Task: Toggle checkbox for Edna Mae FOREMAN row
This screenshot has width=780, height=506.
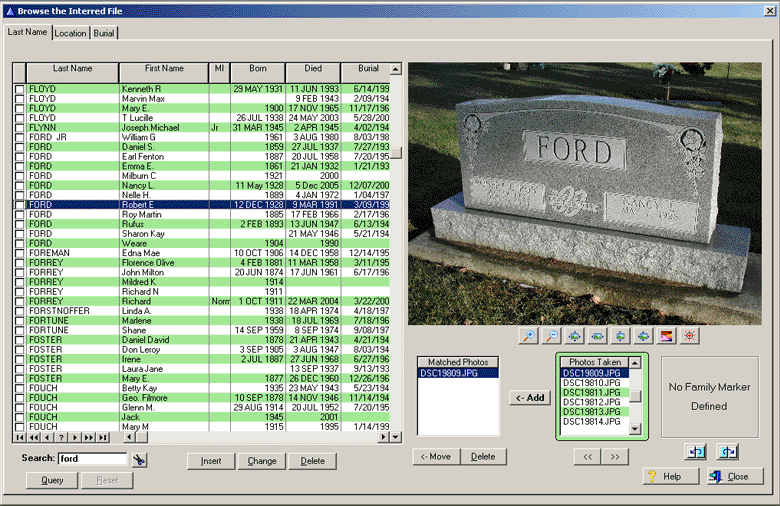Action: coord(19,253)
